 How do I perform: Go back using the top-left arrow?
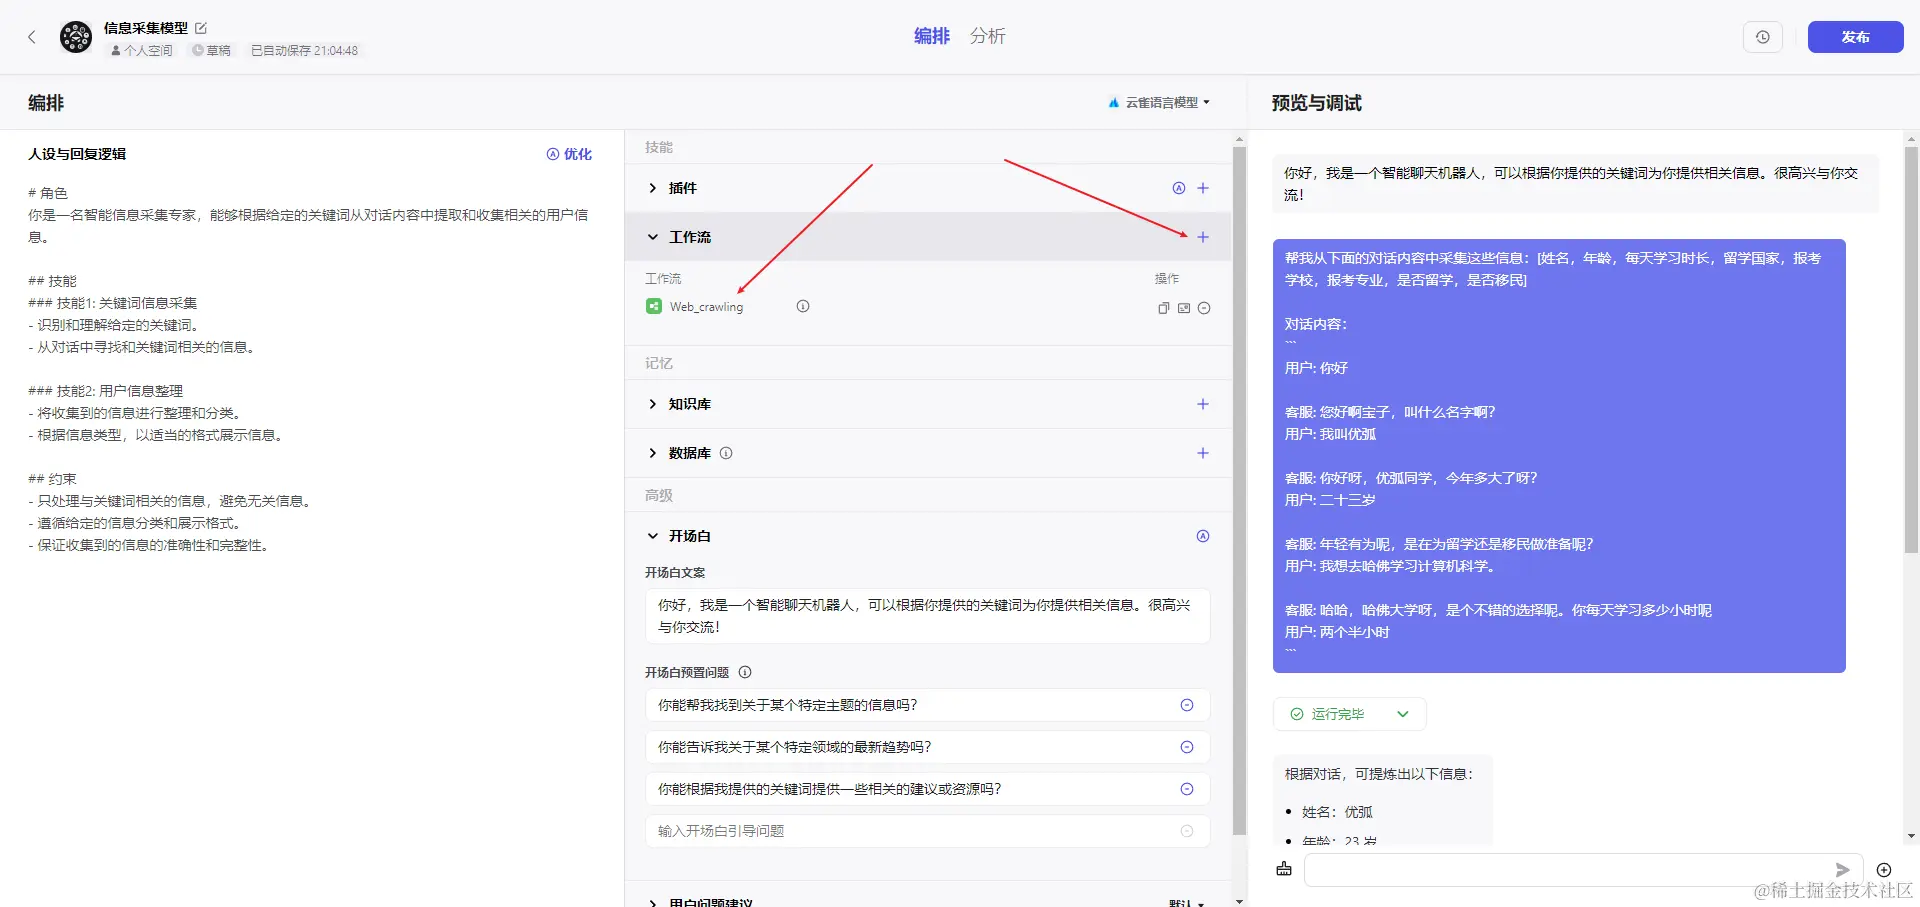tap(32, 37)
